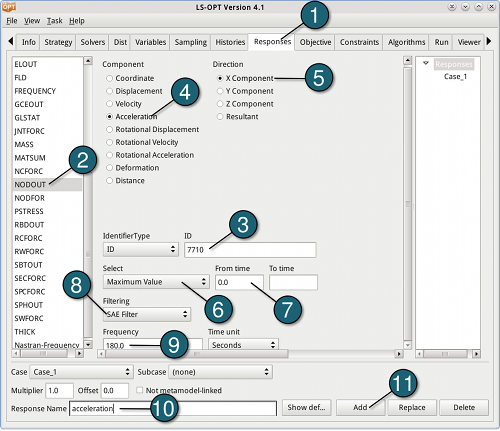This screenshot has width=500, height=431.
Task: Open the View menu
Action: point(32,21)
